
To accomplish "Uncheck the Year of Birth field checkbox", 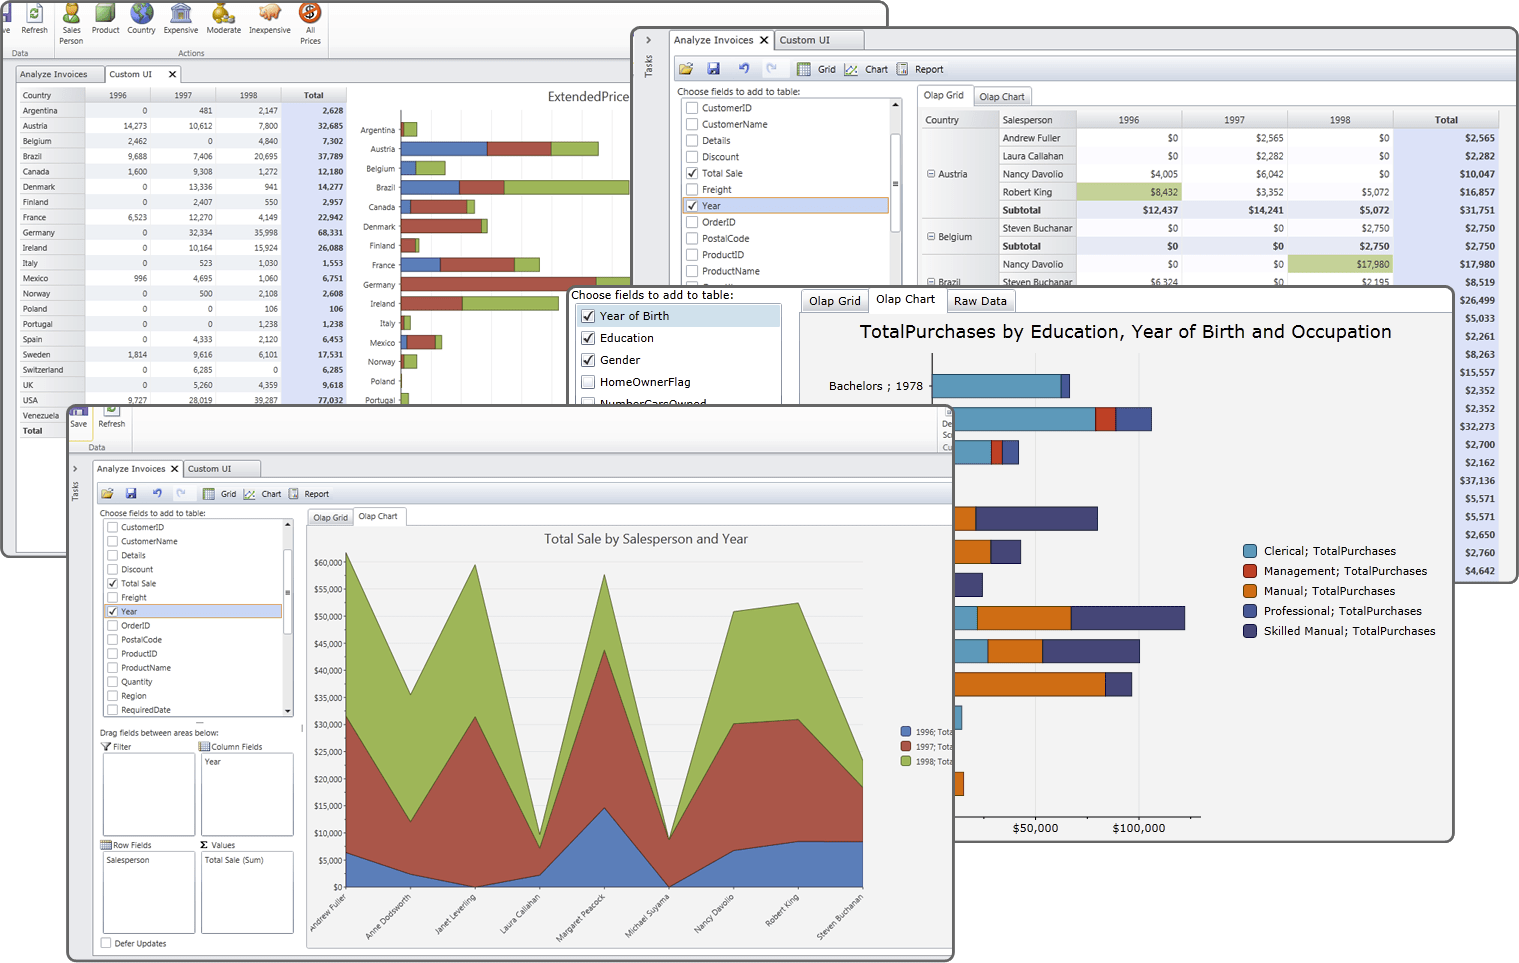I will point(588,316).
